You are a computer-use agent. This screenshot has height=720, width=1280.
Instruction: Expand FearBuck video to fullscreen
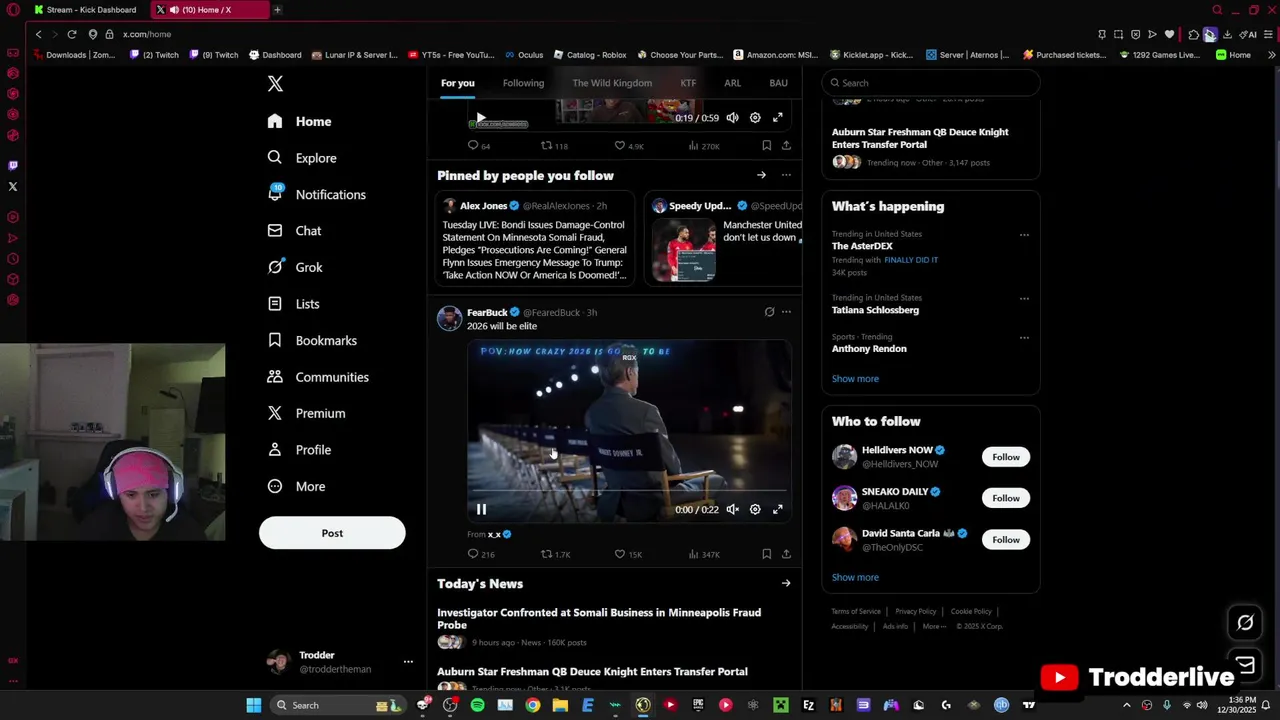pos(778,509)
